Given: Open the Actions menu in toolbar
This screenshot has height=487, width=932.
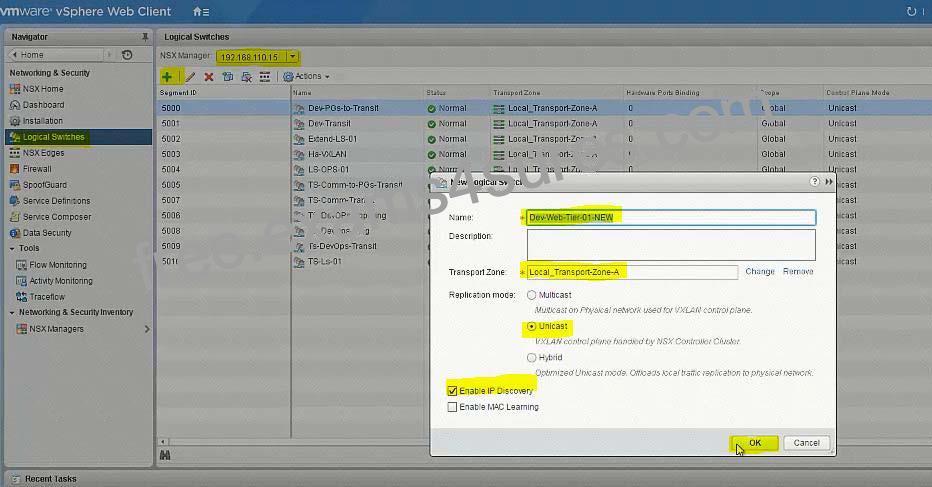Looking at the screenshot, I should (306, 76).
